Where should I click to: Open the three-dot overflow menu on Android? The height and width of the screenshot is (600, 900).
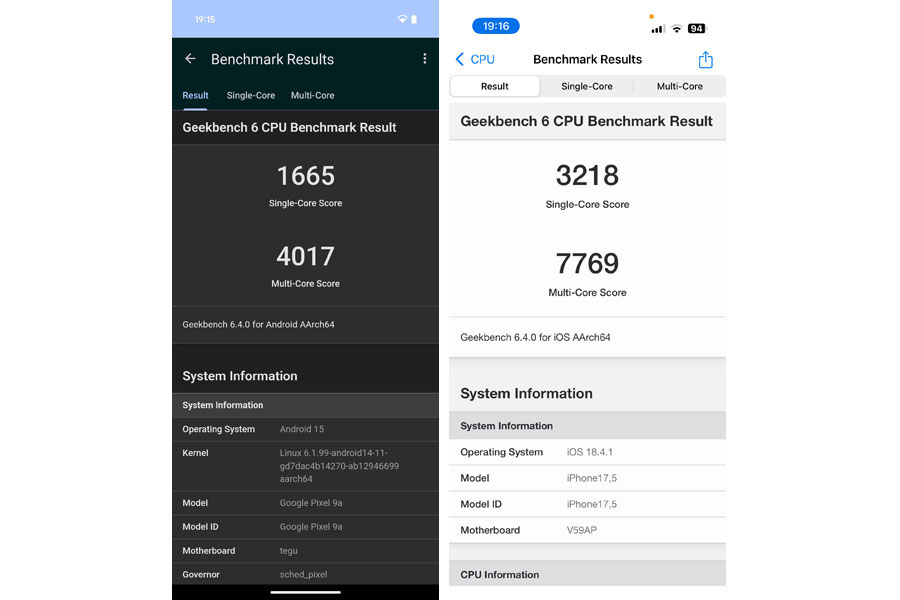click(425, 59)
